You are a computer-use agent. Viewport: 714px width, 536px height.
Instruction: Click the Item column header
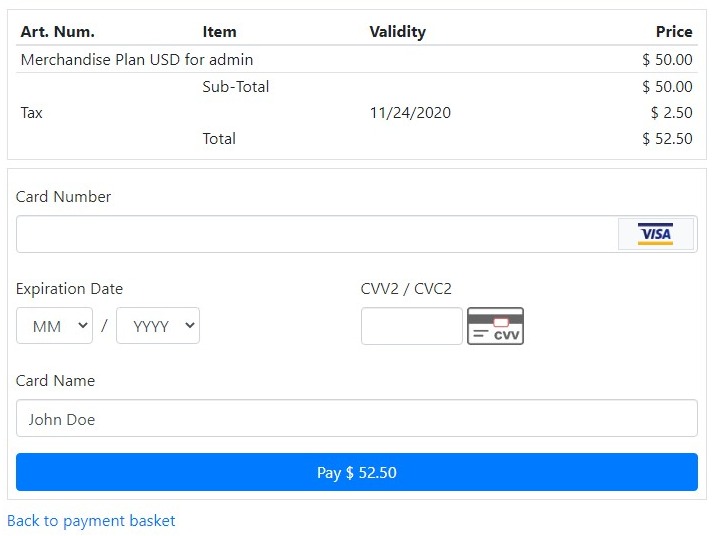coord(219,31)
